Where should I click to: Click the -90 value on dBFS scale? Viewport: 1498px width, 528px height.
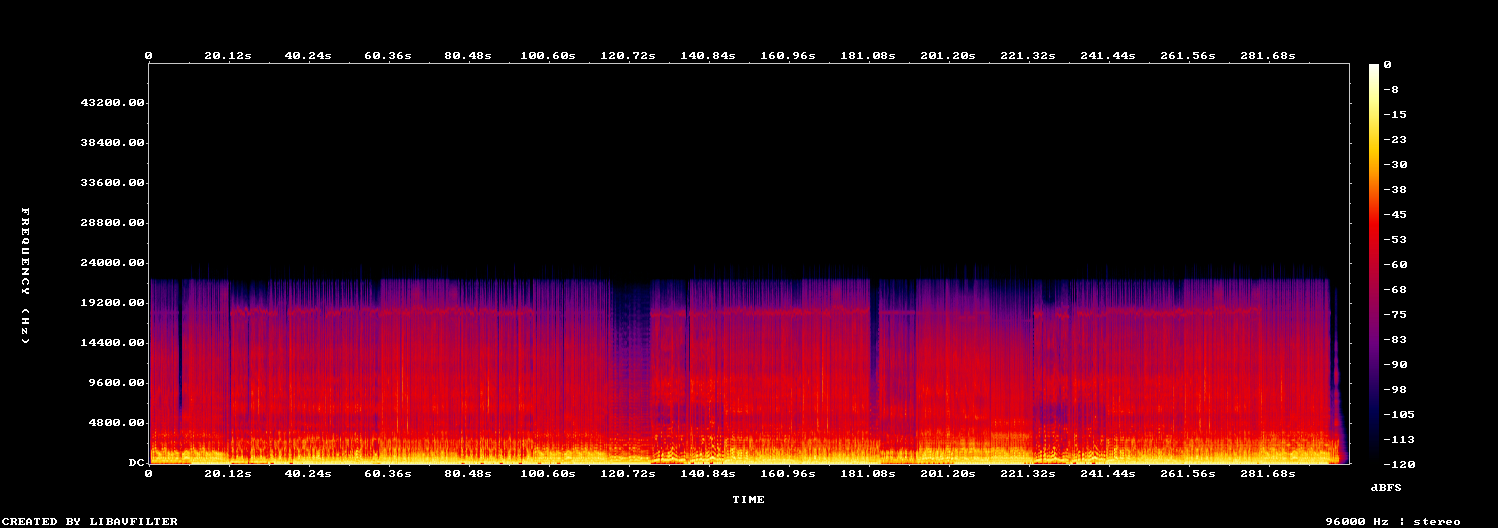[x=1397, y=365]
